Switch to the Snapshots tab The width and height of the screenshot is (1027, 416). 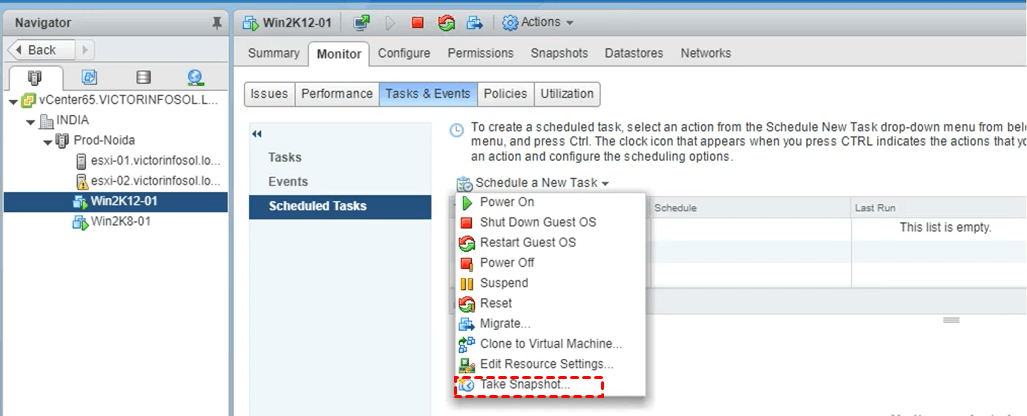click(559, 54)
